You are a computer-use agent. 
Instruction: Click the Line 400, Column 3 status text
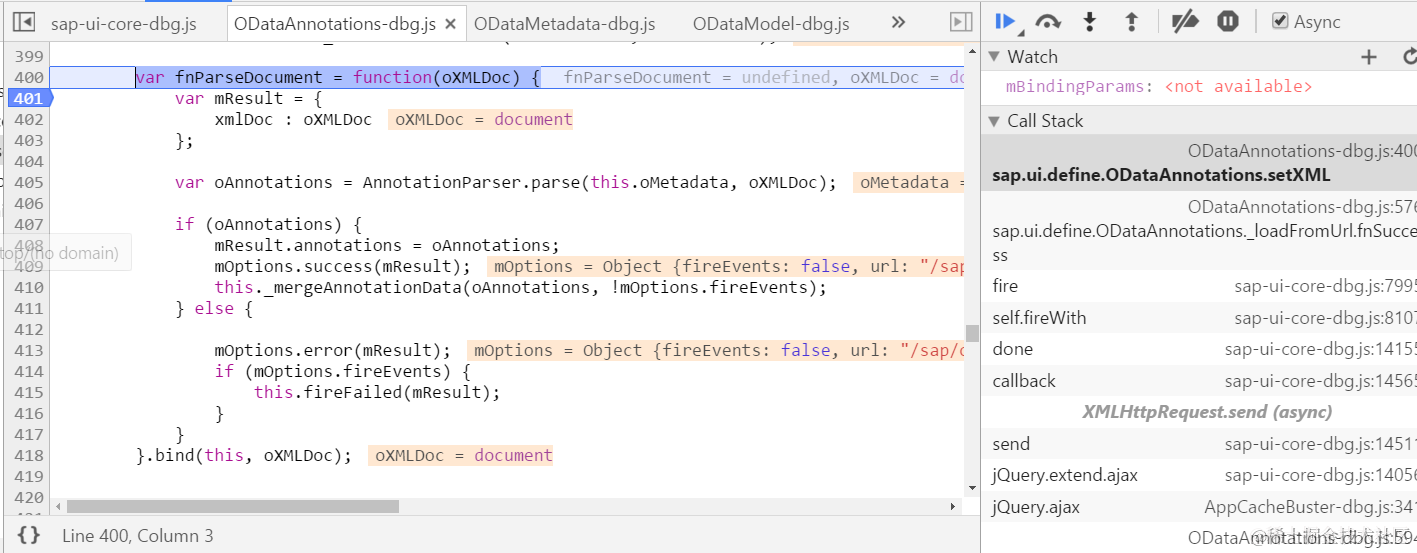click(137, 536)
